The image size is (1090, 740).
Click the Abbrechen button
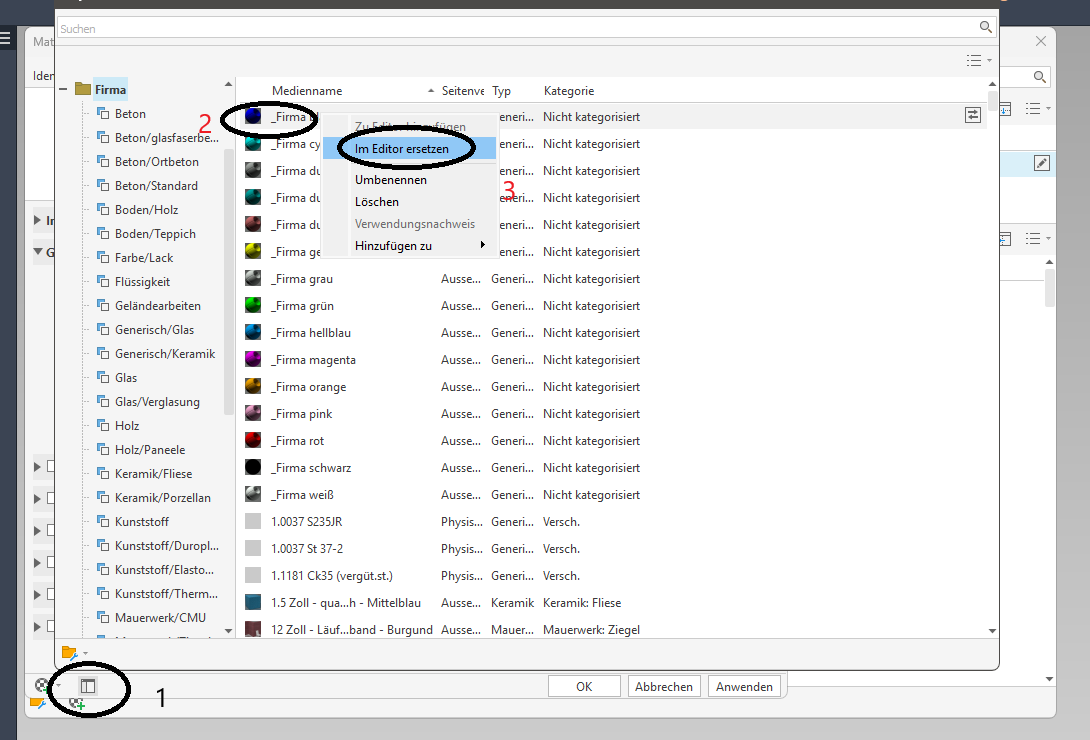(664, 686)
